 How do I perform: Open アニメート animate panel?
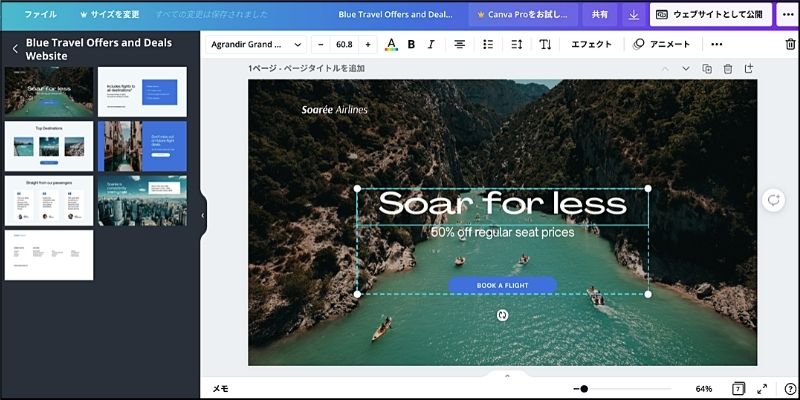[x=662, y=44]
